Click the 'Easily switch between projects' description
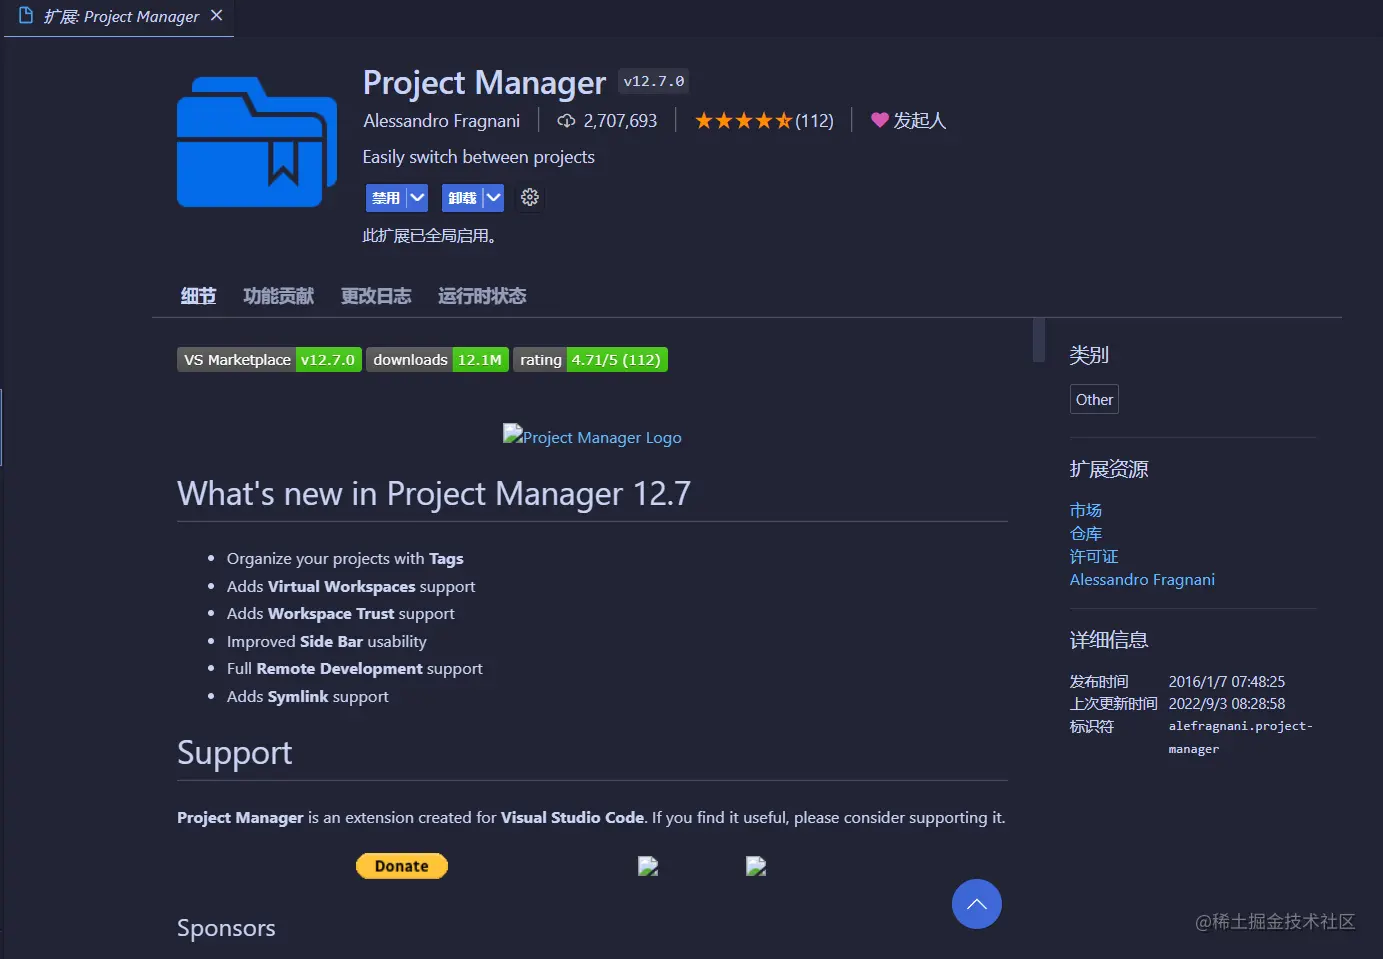 click(478, 157)
